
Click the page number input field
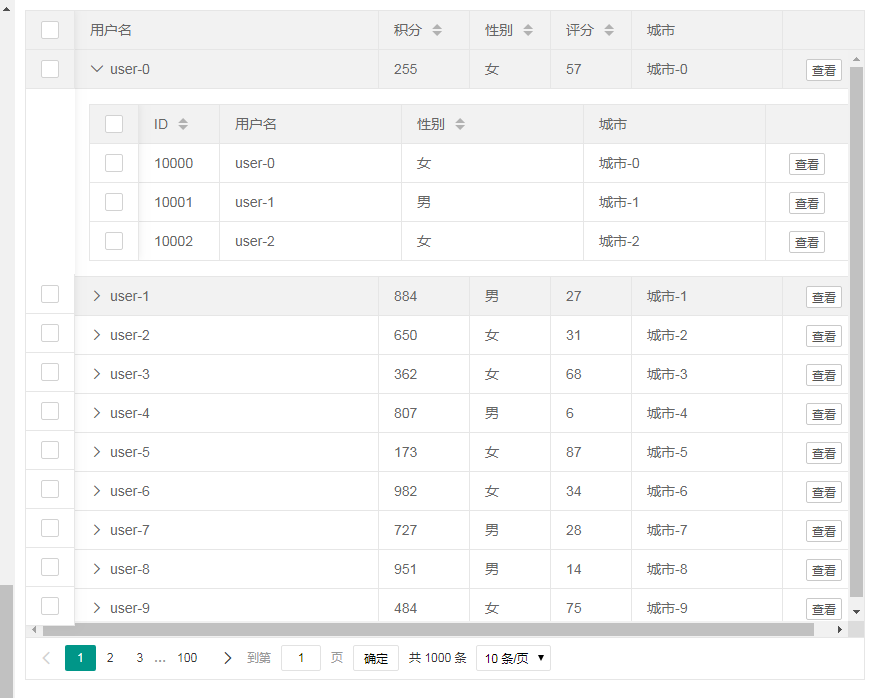pos(301,658)
